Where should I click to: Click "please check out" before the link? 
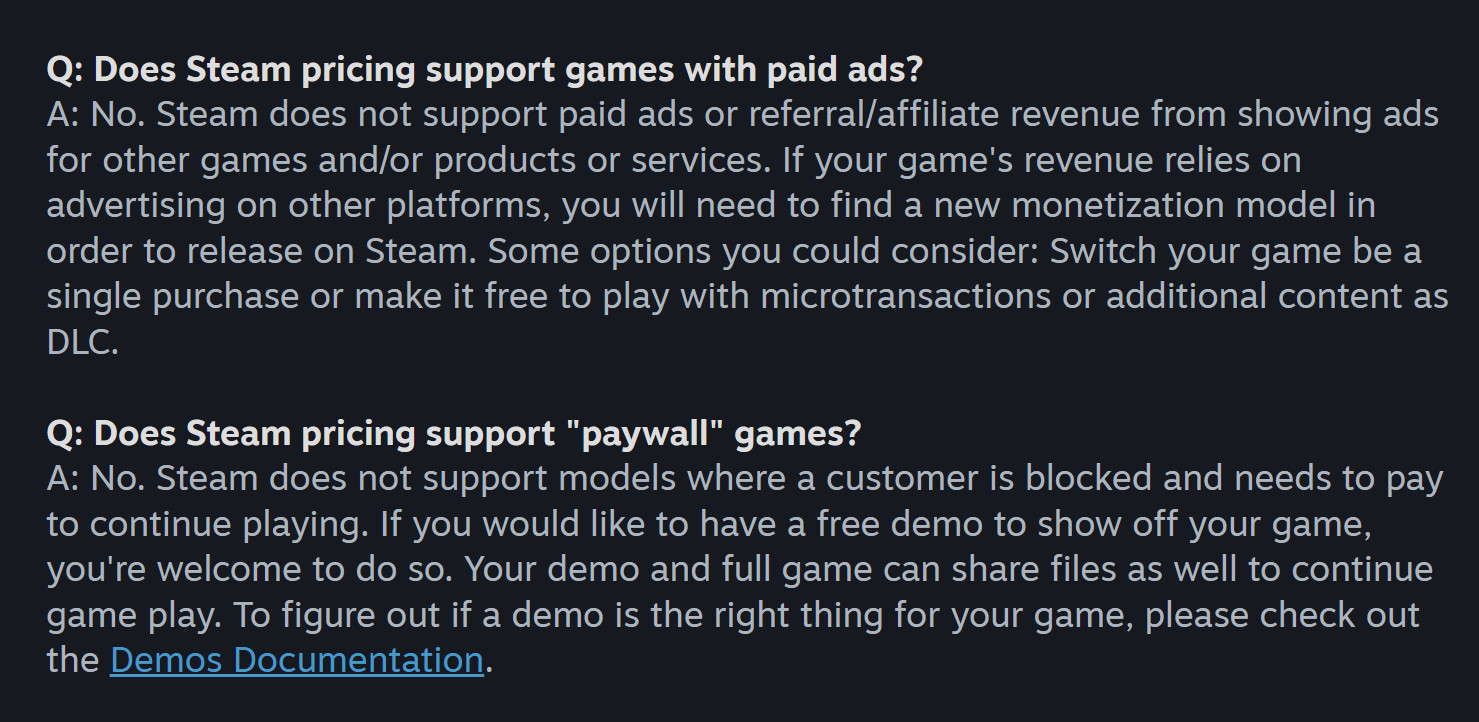(x=1282, y=615)
